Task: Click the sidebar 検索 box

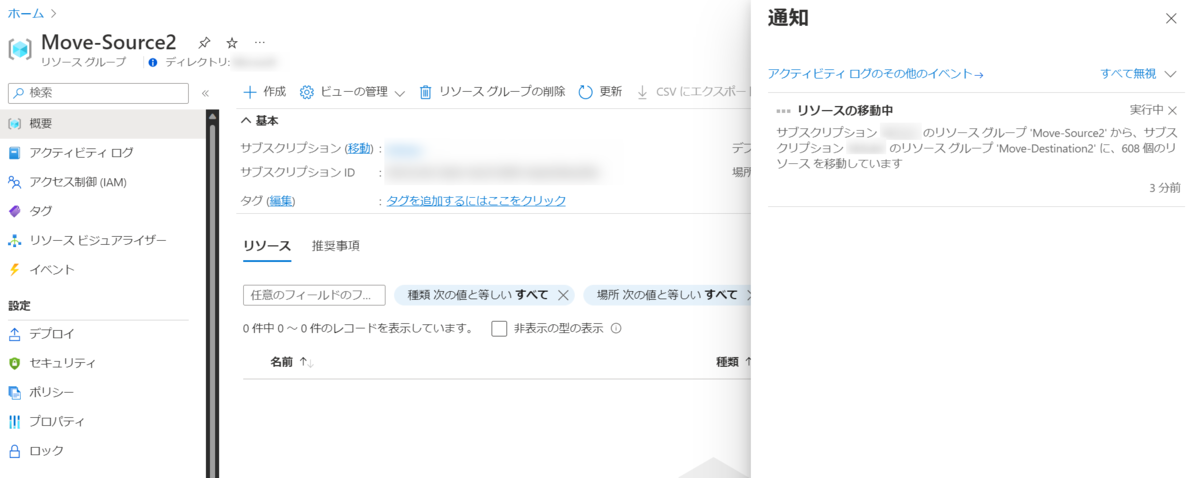Action: pos(98,93)
